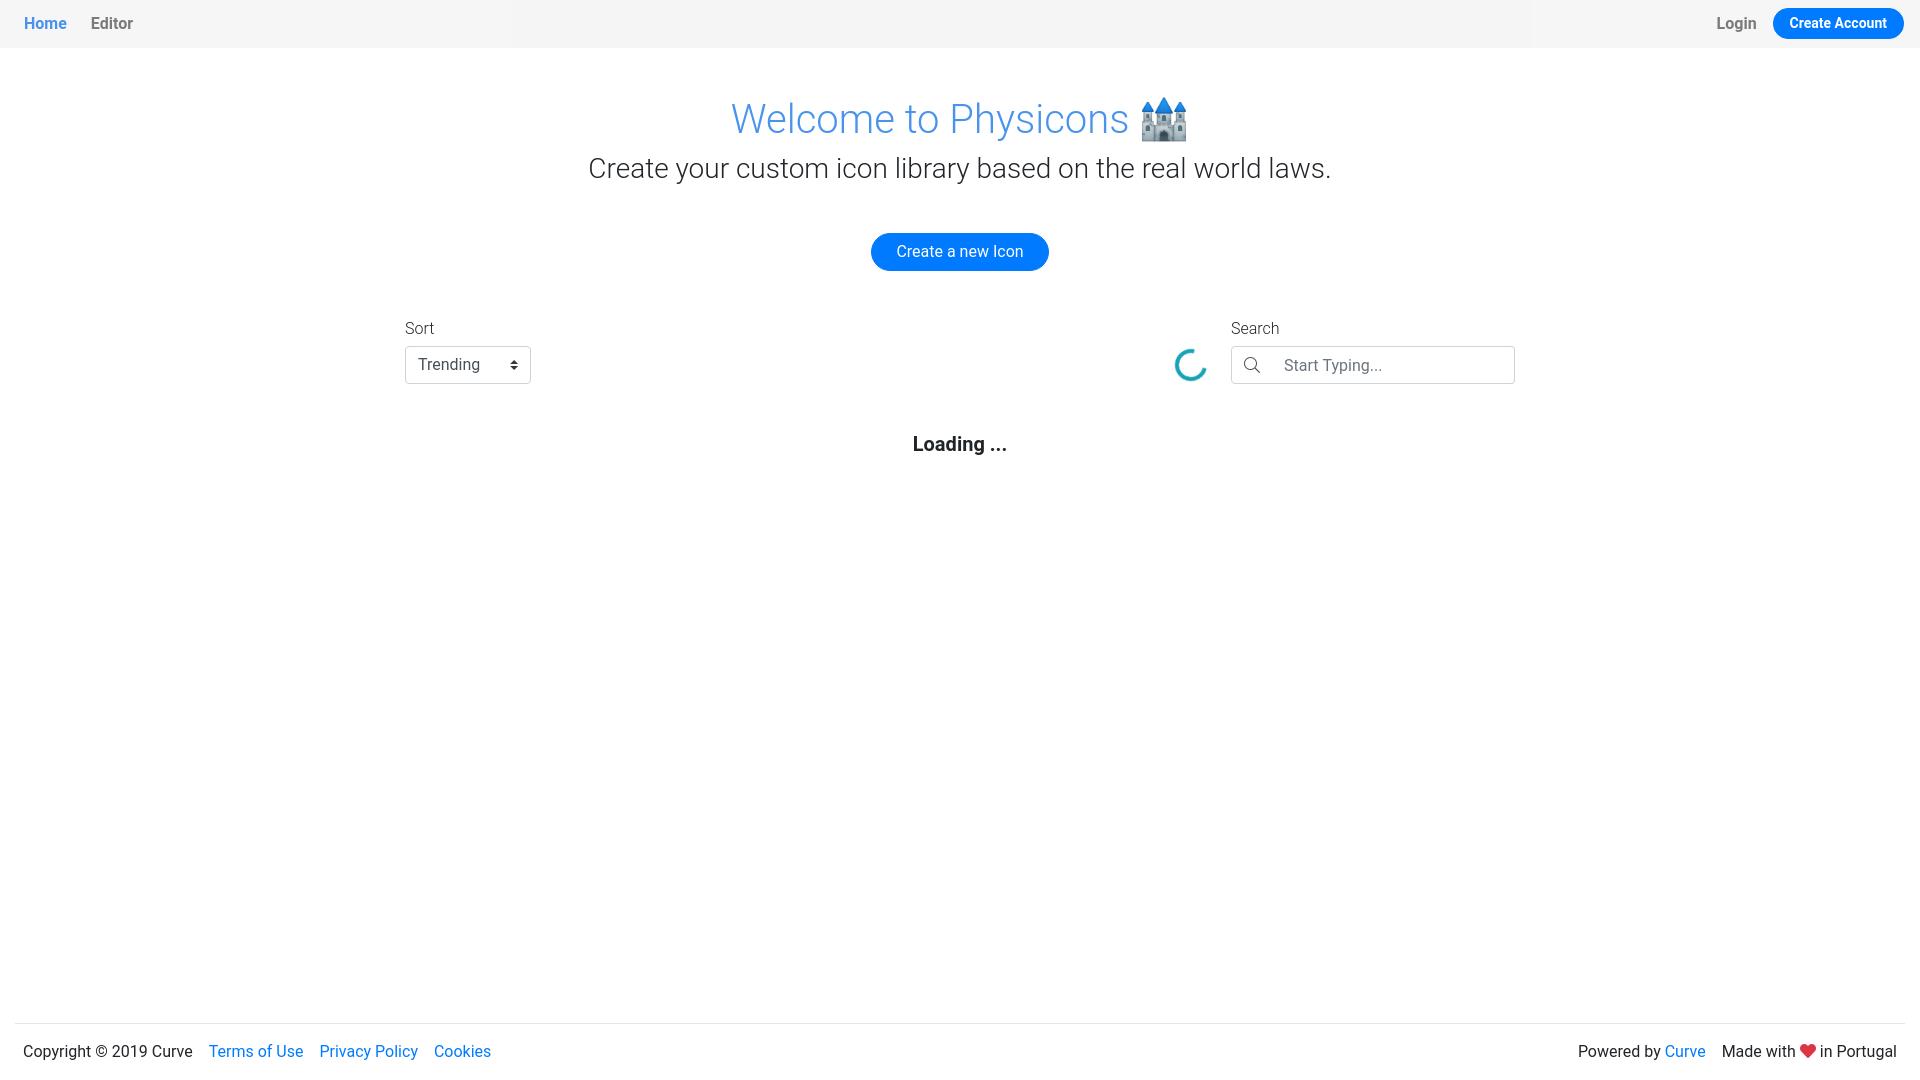Click the Welcome to Physicons heading
1920x1080 pixels.
point(929,119)
